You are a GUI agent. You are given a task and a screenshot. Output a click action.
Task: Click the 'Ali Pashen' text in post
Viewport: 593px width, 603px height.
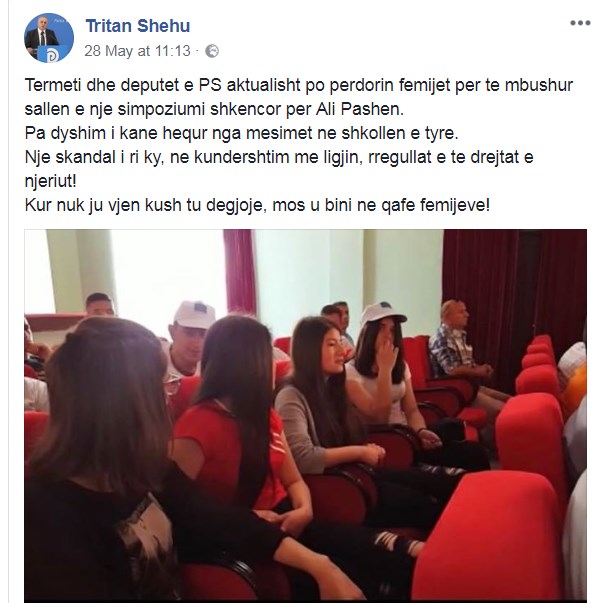tap(359, 109)
